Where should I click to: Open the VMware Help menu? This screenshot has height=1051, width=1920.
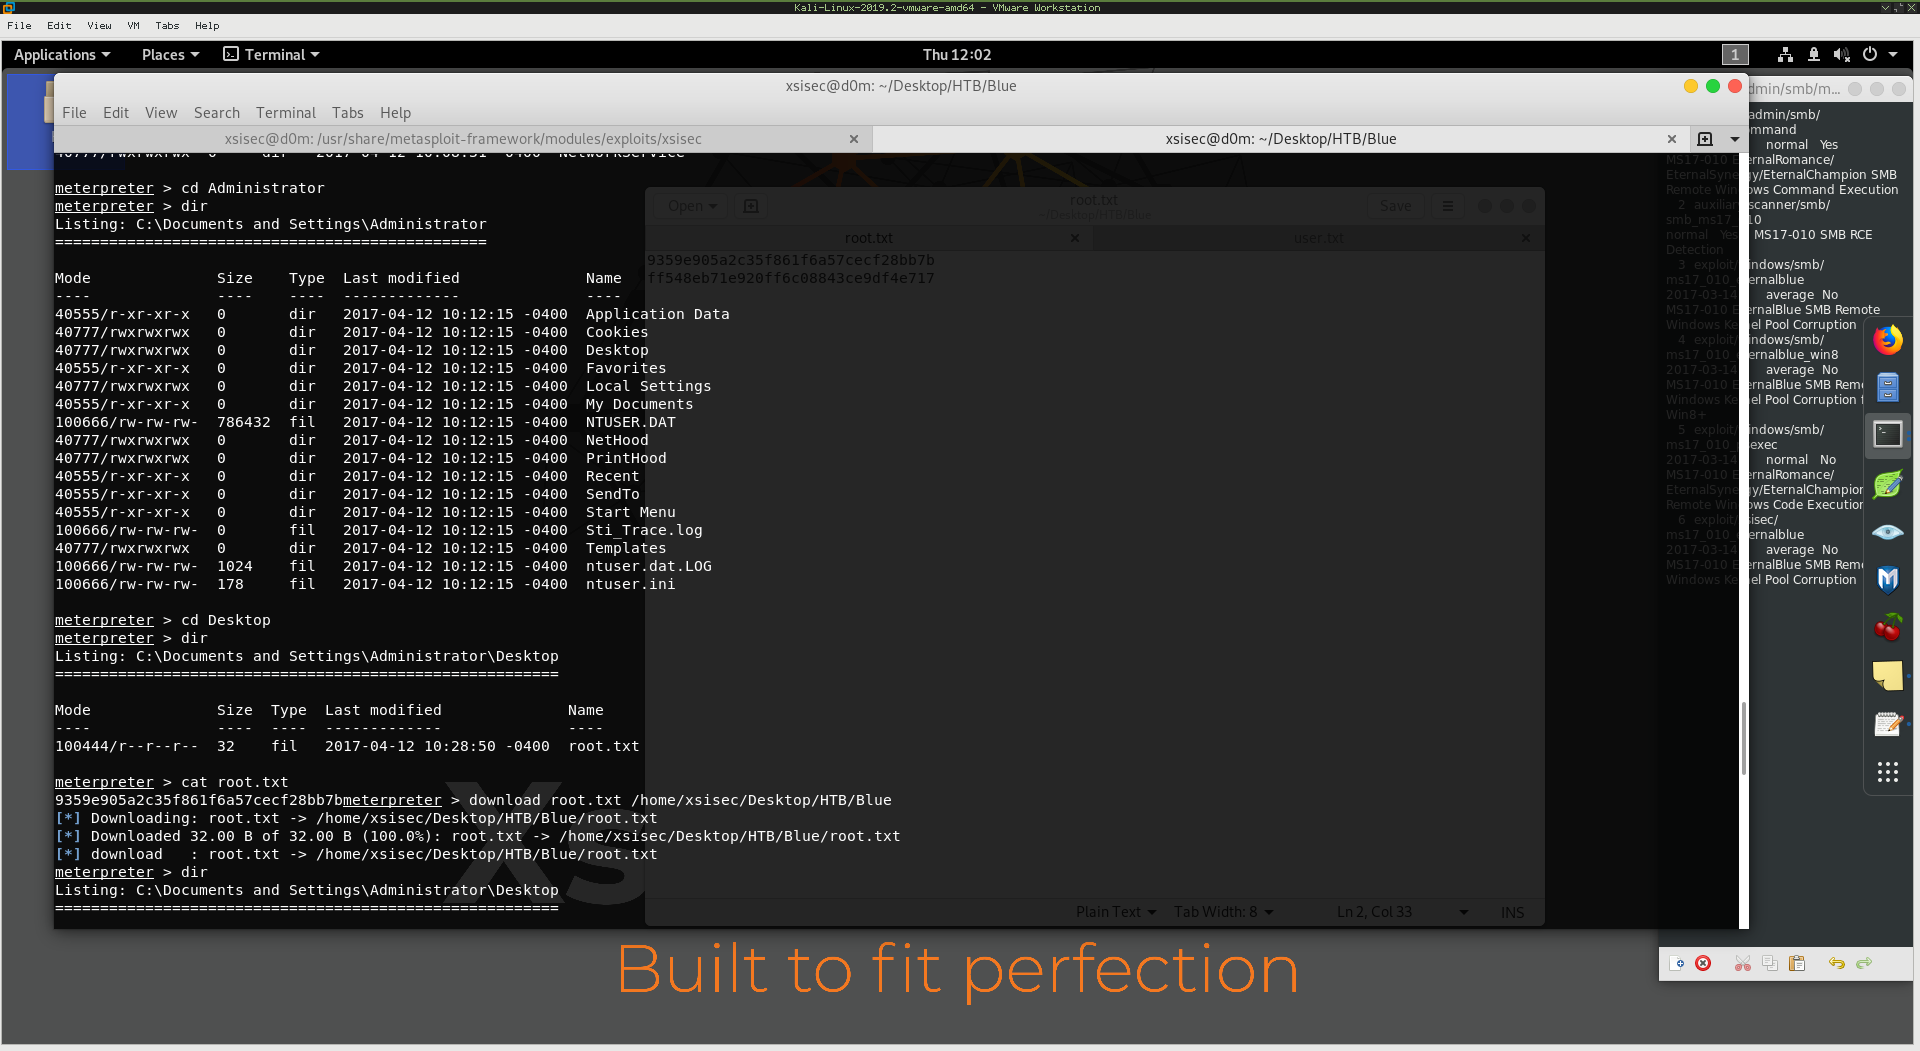pyautogui.click(x=207, y=26)
